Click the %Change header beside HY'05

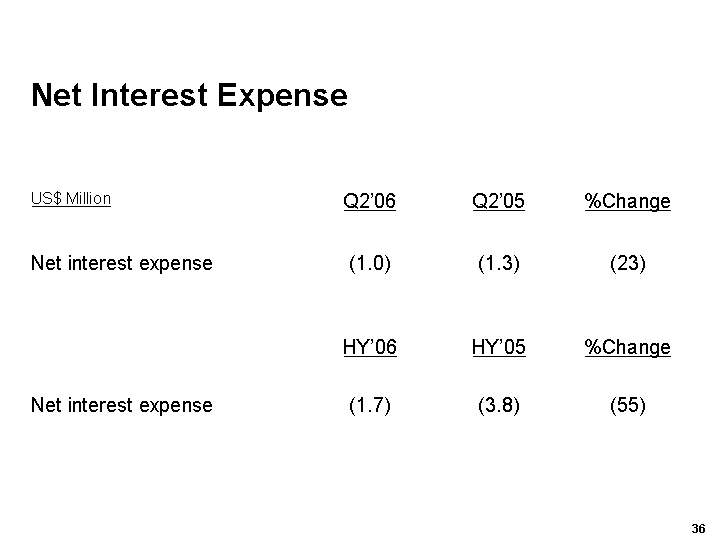(x=627, y=348)
